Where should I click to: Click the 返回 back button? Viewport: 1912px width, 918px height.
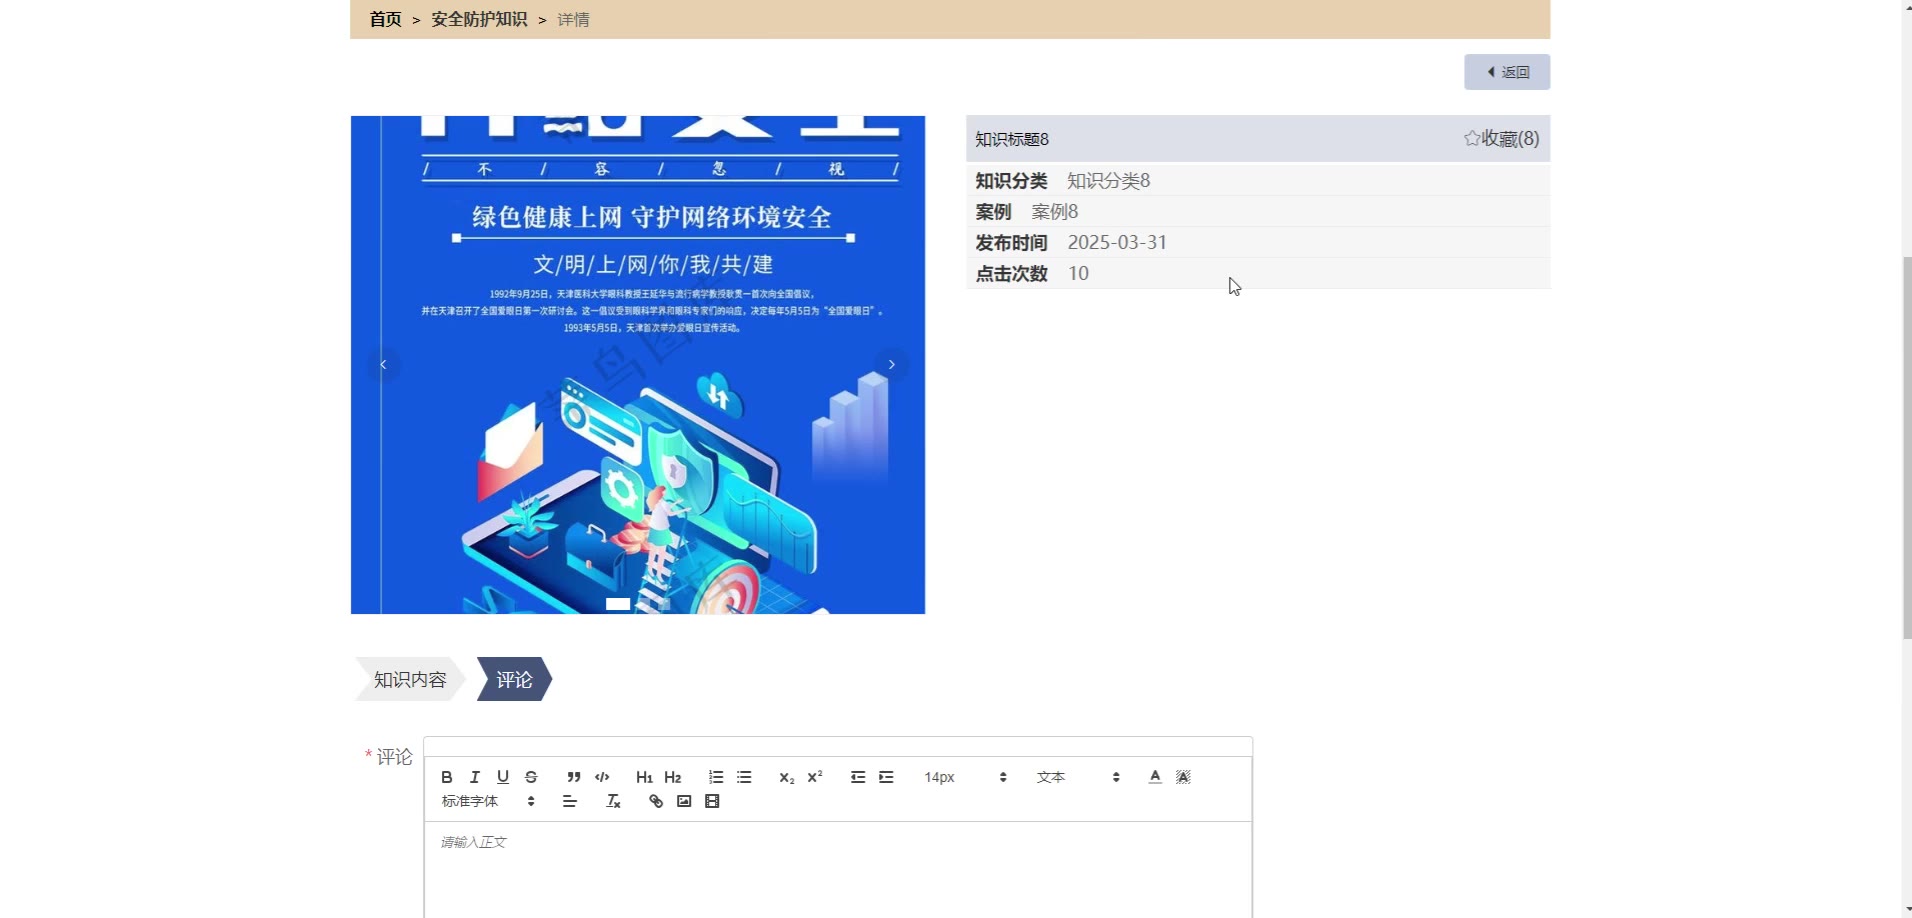(1507, 72)
